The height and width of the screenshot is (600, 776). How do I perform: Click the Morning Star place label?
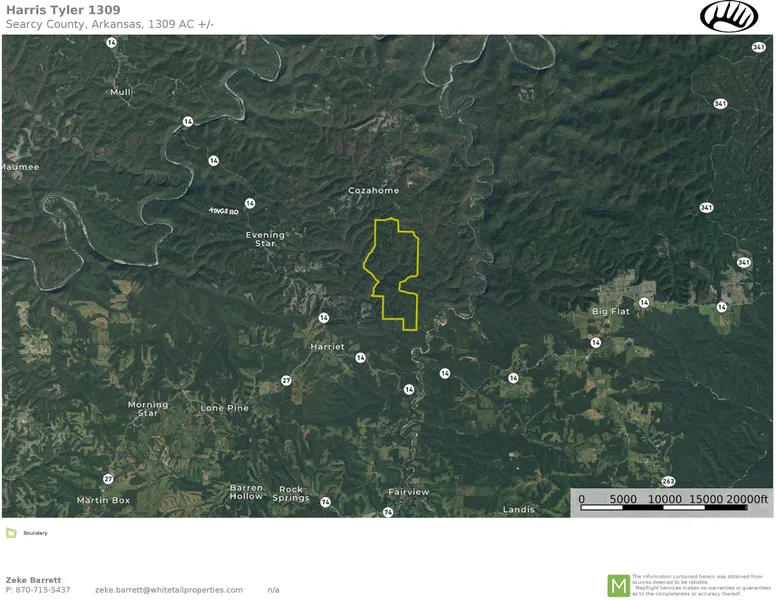click(x=148, y=408)
